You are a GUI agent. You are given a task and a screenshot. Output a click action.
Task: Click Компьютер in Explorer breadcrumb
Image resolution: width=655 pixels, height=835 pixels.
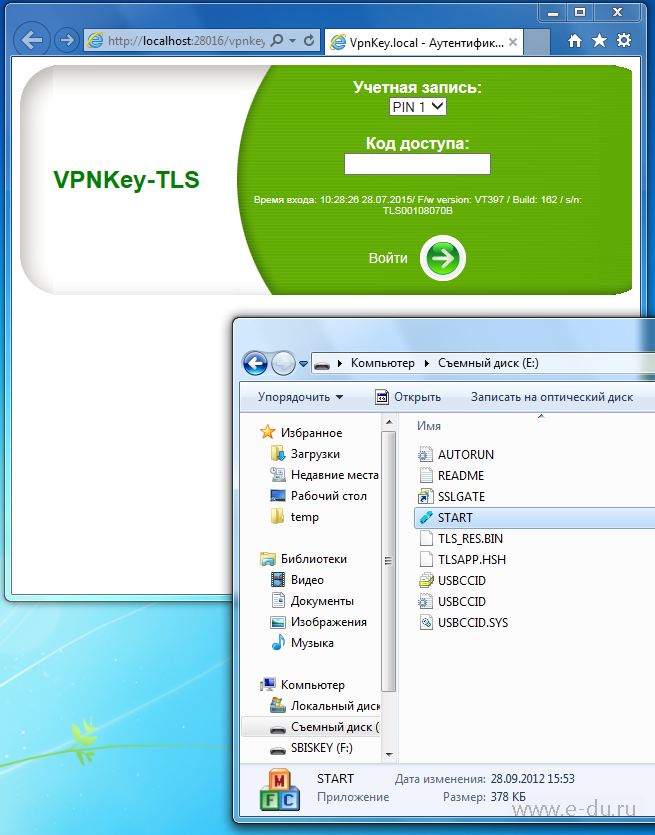(382, 363)
